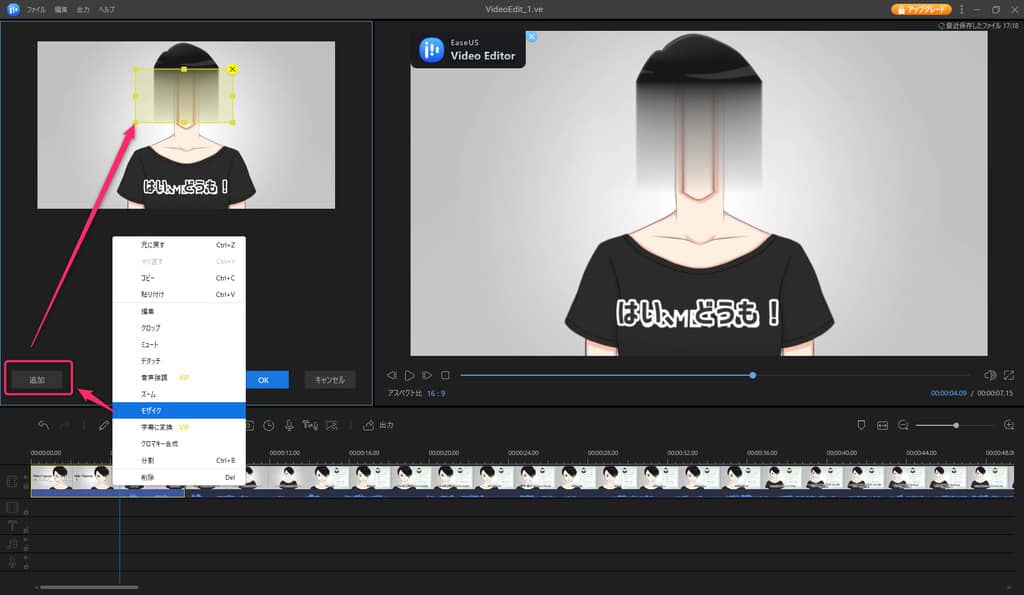Delete the mosaic box using yellow X
The width and height of the screenshot is (1024, 595).
[x=233, y=69]
